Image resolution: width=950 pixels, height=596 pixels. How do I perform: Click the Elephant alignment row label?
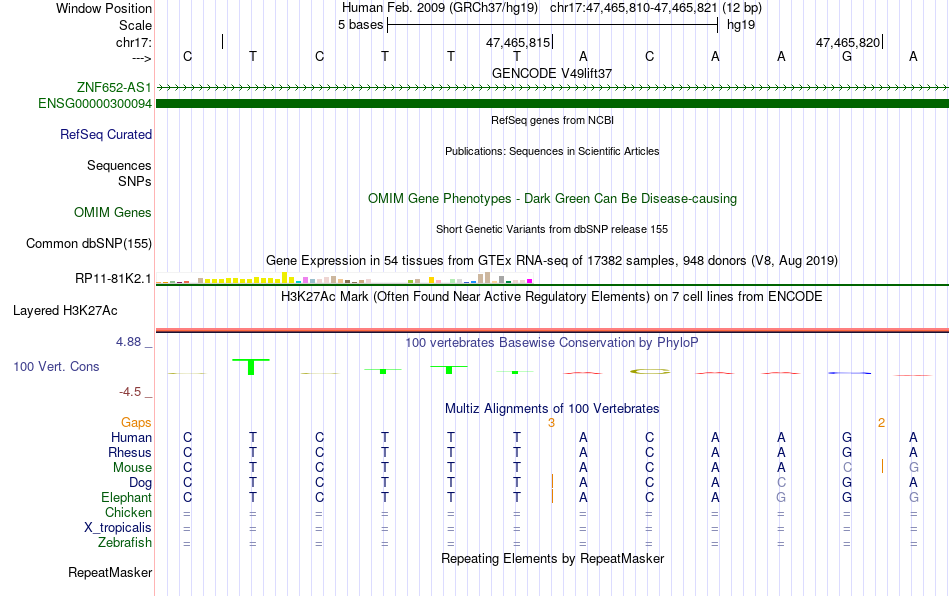[127, 497]
